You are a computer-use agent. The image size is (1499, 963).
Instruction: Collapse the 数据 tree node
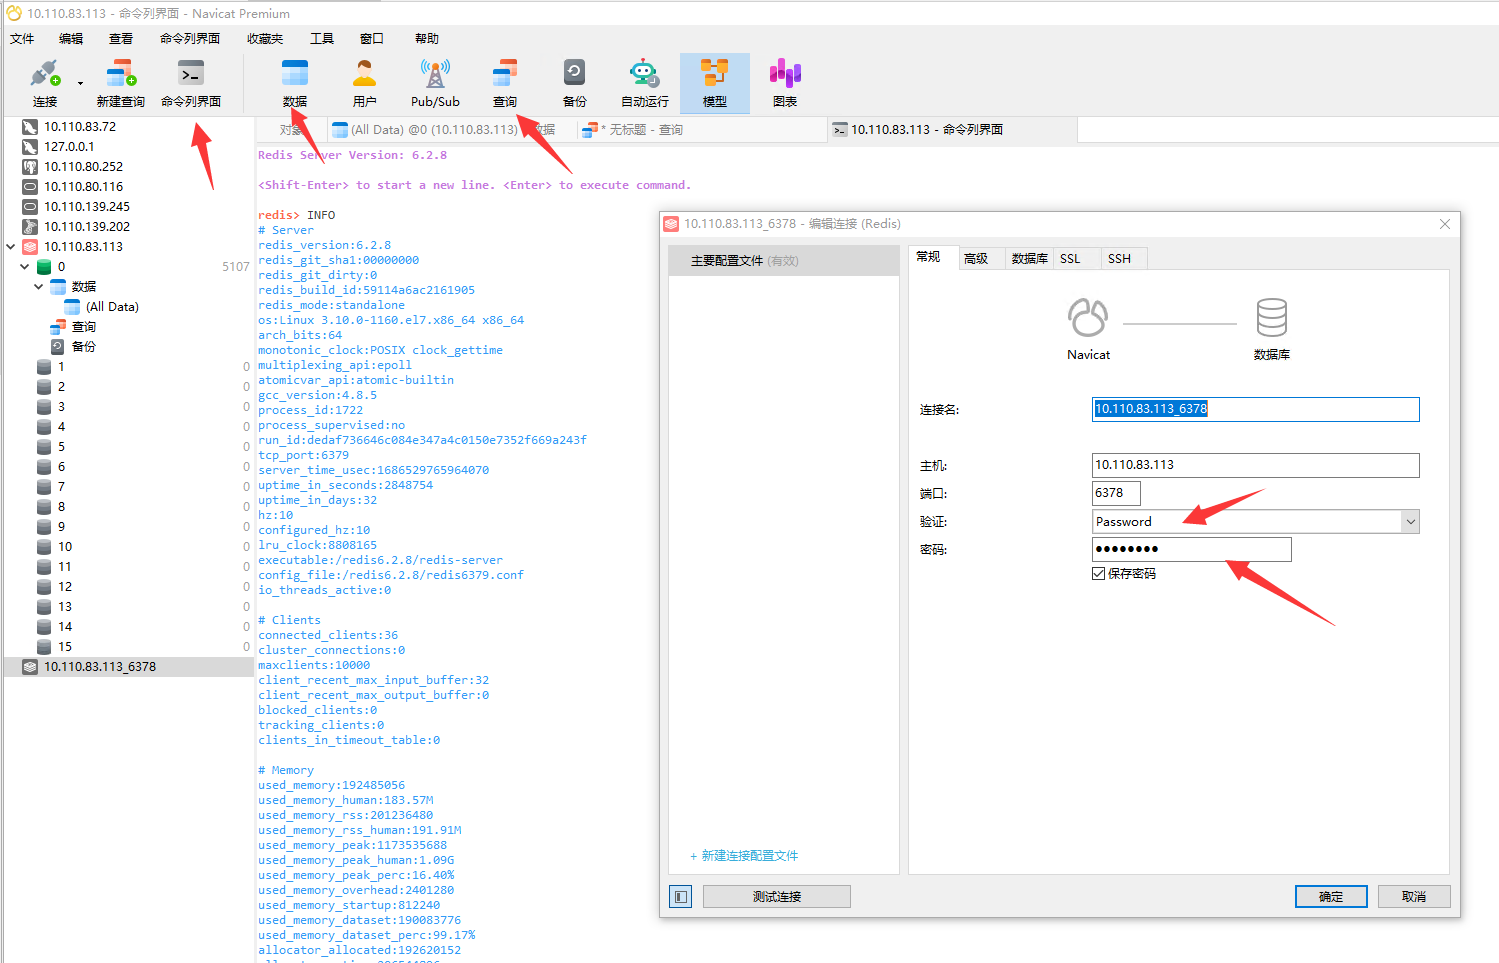(39, 286)
